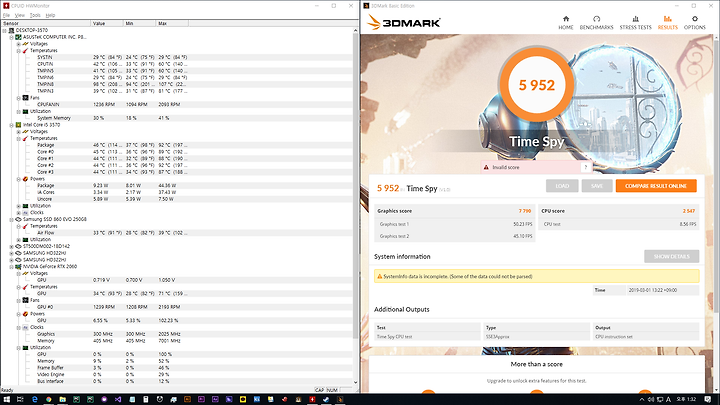The height and width of the screenshot is (405, 720).
Task: Click the IME language indicator A
Action: [x=668, y=399]
